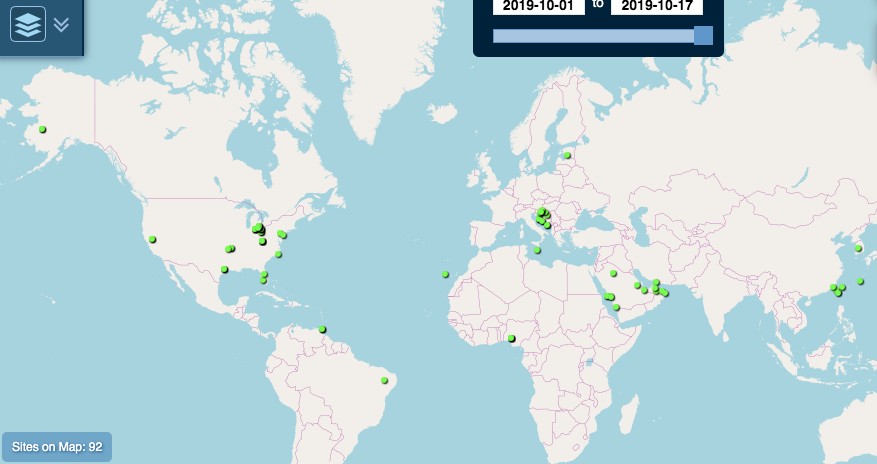The height and width of the screenshot is (464, 877).
Task: Click the date range slider handle
Action: tap(703, 36)
